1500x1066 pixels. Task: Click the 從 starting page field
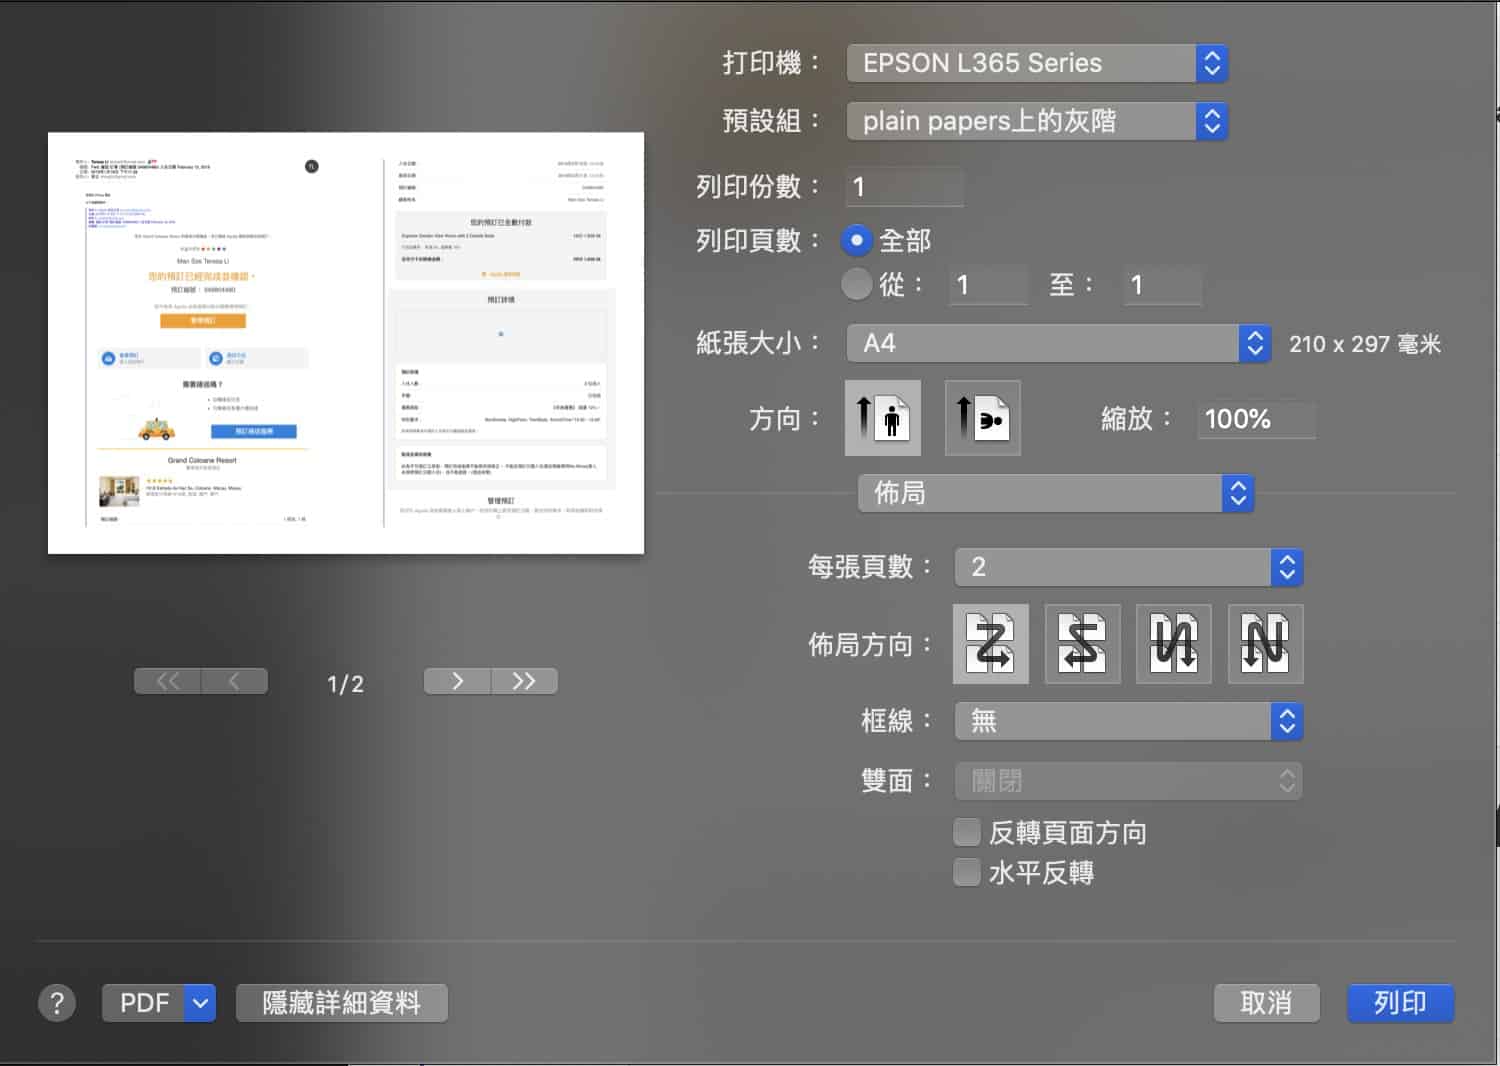pyautogui.click(x=988, y=285)
